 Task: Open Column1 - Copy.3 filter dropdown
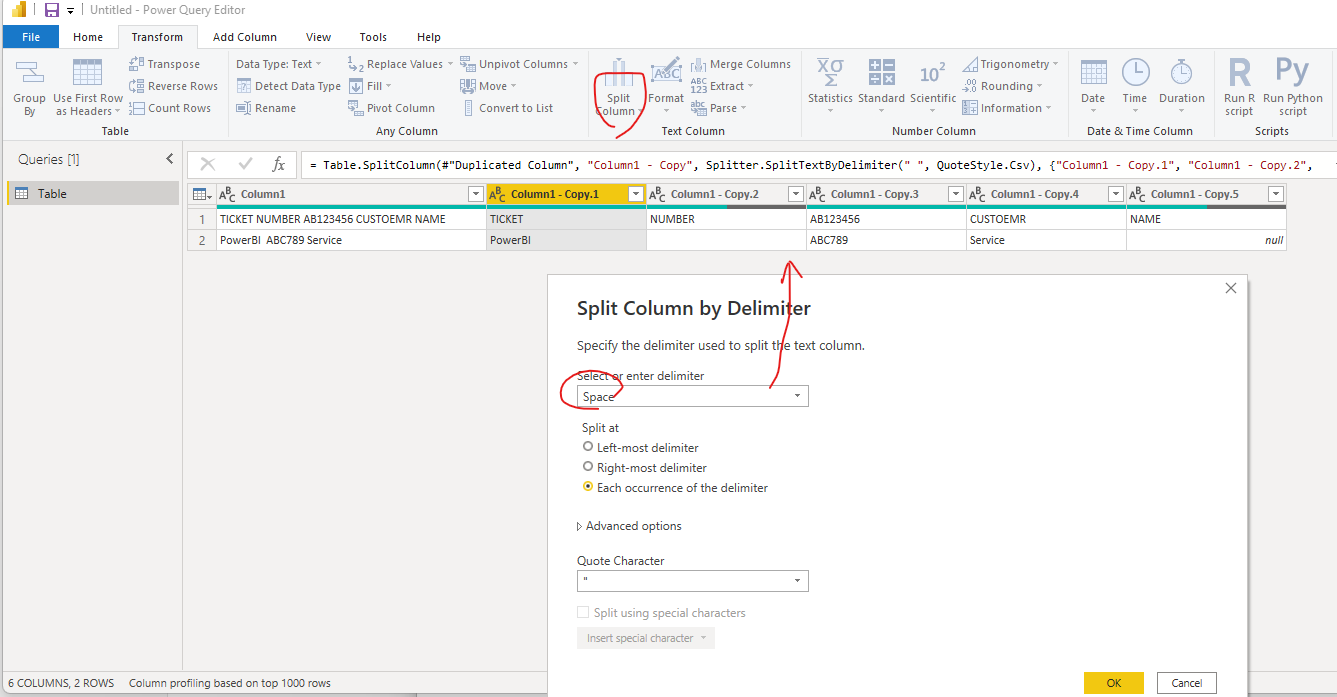point(956,194)
